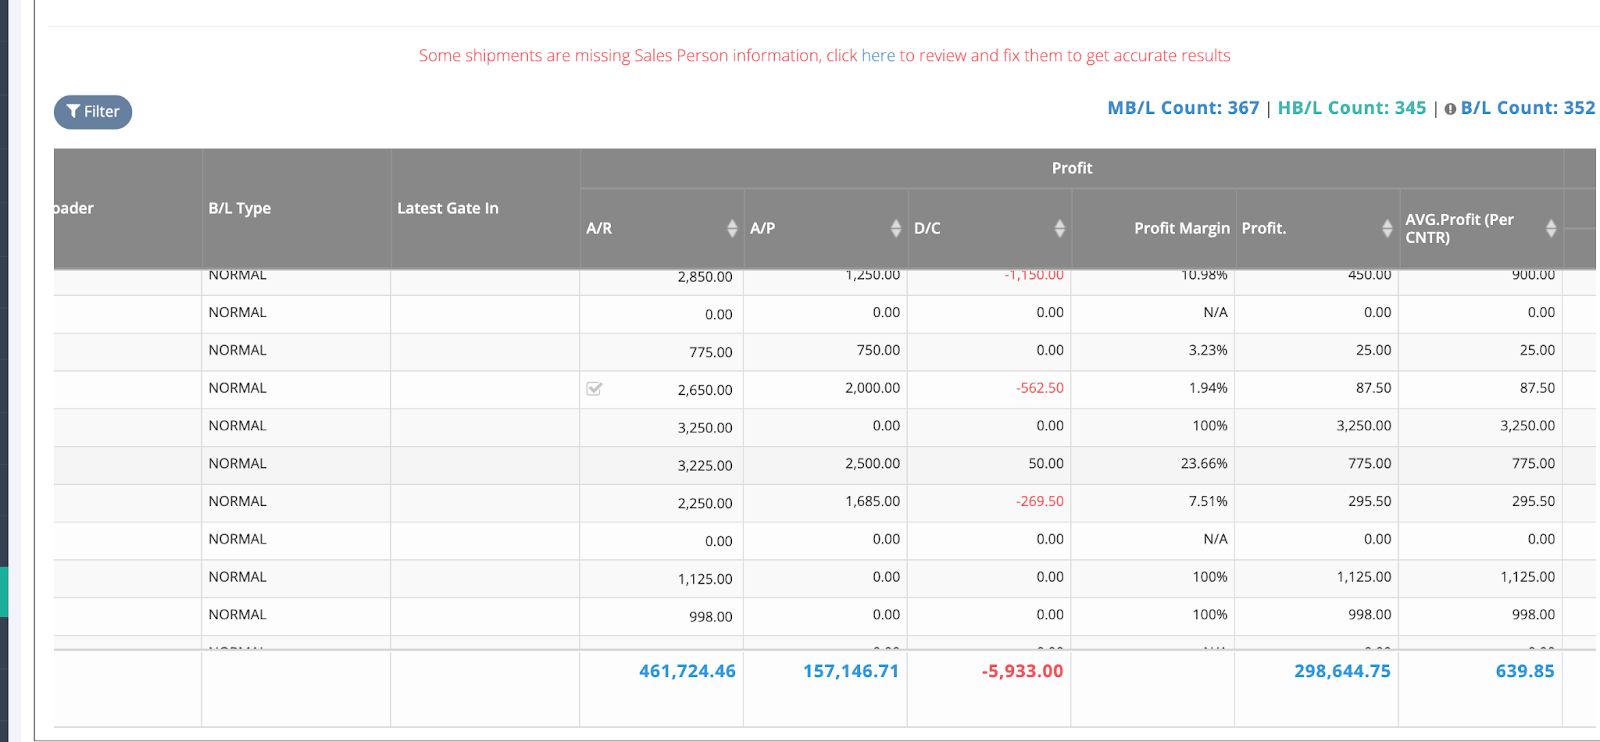This screenshot has width=1600, height=742.
Task: Sort by AVG.Profit (Per CNTR) arrows
Action: pos(1551,229)
